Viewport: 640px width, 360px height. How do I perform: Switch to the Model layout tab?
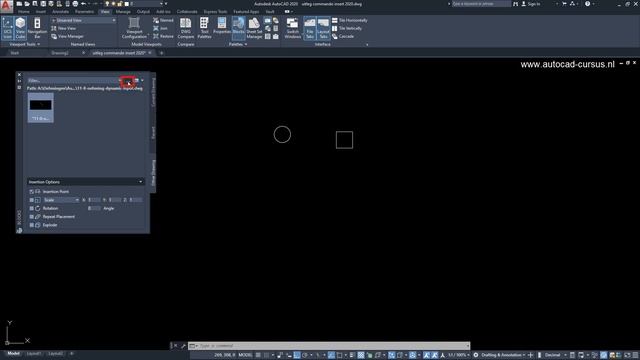pyautogui.click(x=13, y=353)
